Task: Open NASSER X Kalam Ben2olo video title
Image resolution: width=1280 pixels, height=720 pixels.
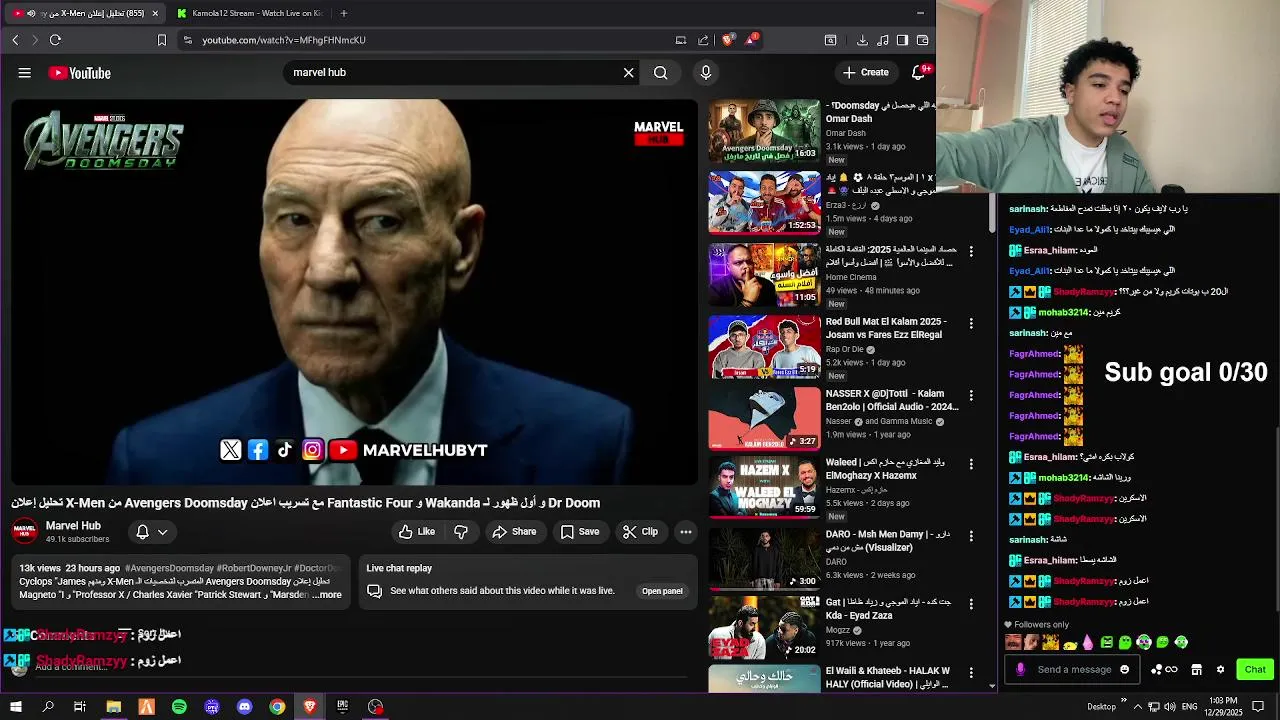Action: pyautogui.click(x=891, y=400)
